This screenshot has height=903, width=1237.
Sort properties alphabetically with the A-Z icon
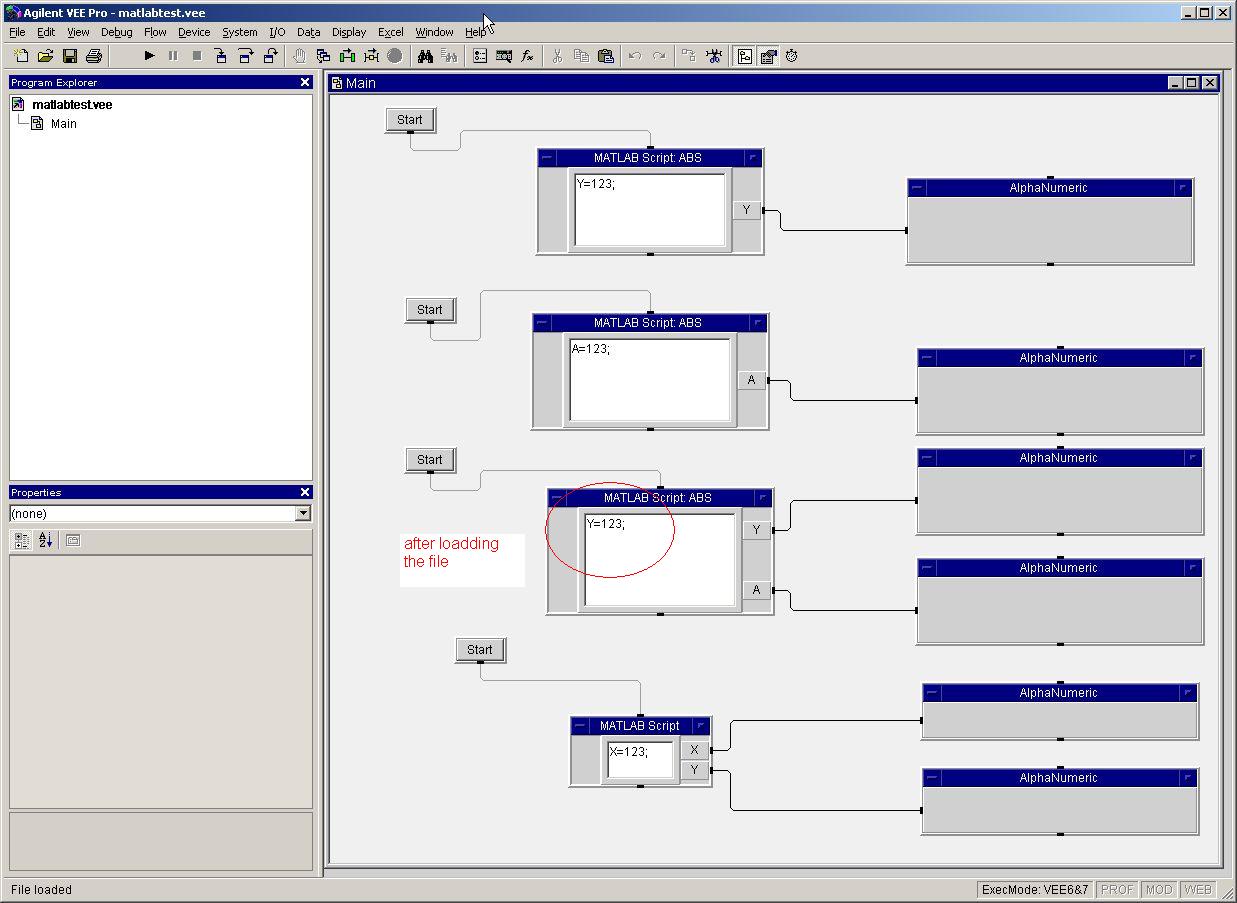[46, 540]
